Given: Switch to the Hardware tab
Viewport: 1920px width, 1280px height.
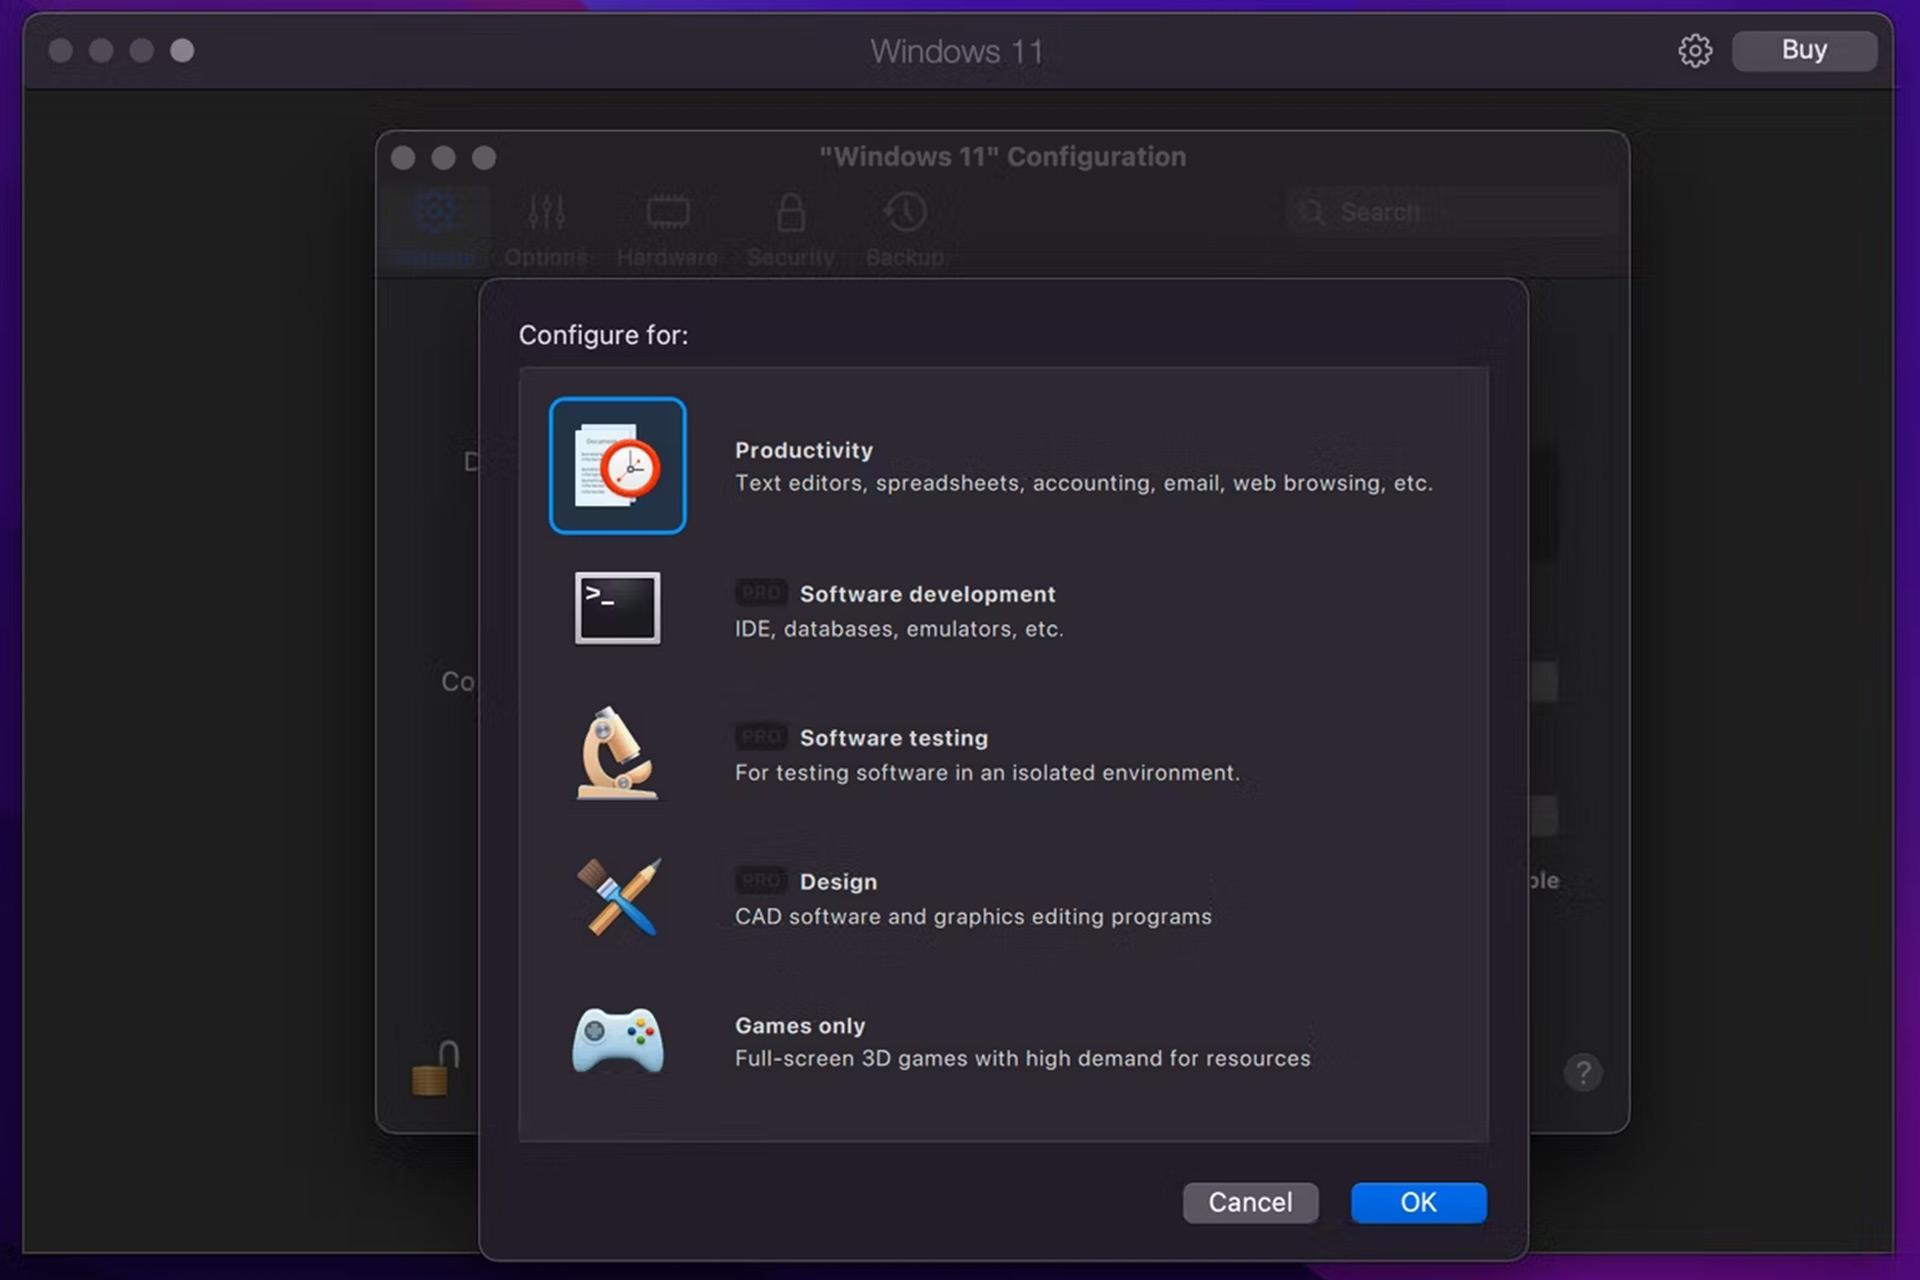Looking at the screenshot, I should coord(667,230).
